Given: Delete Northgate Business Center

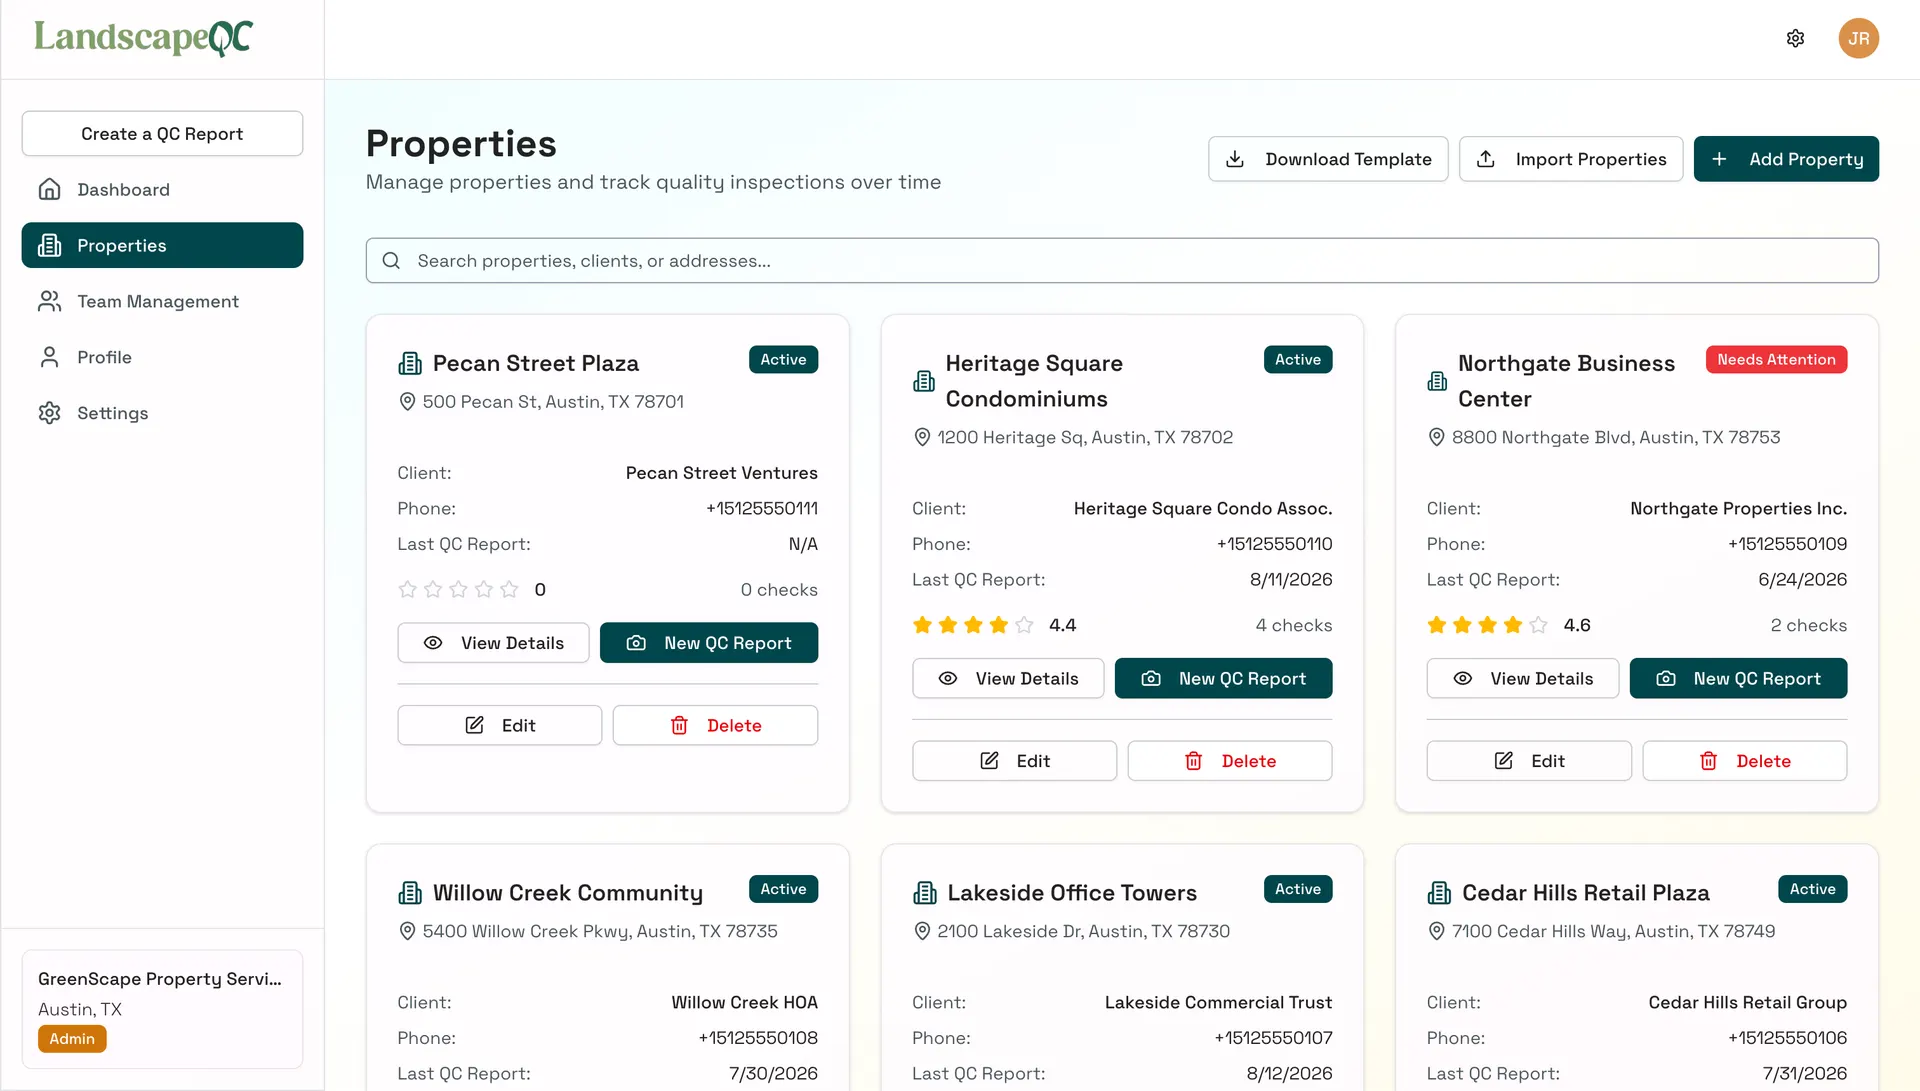Looking at the screenshot, I should (x=1745, y=762).
